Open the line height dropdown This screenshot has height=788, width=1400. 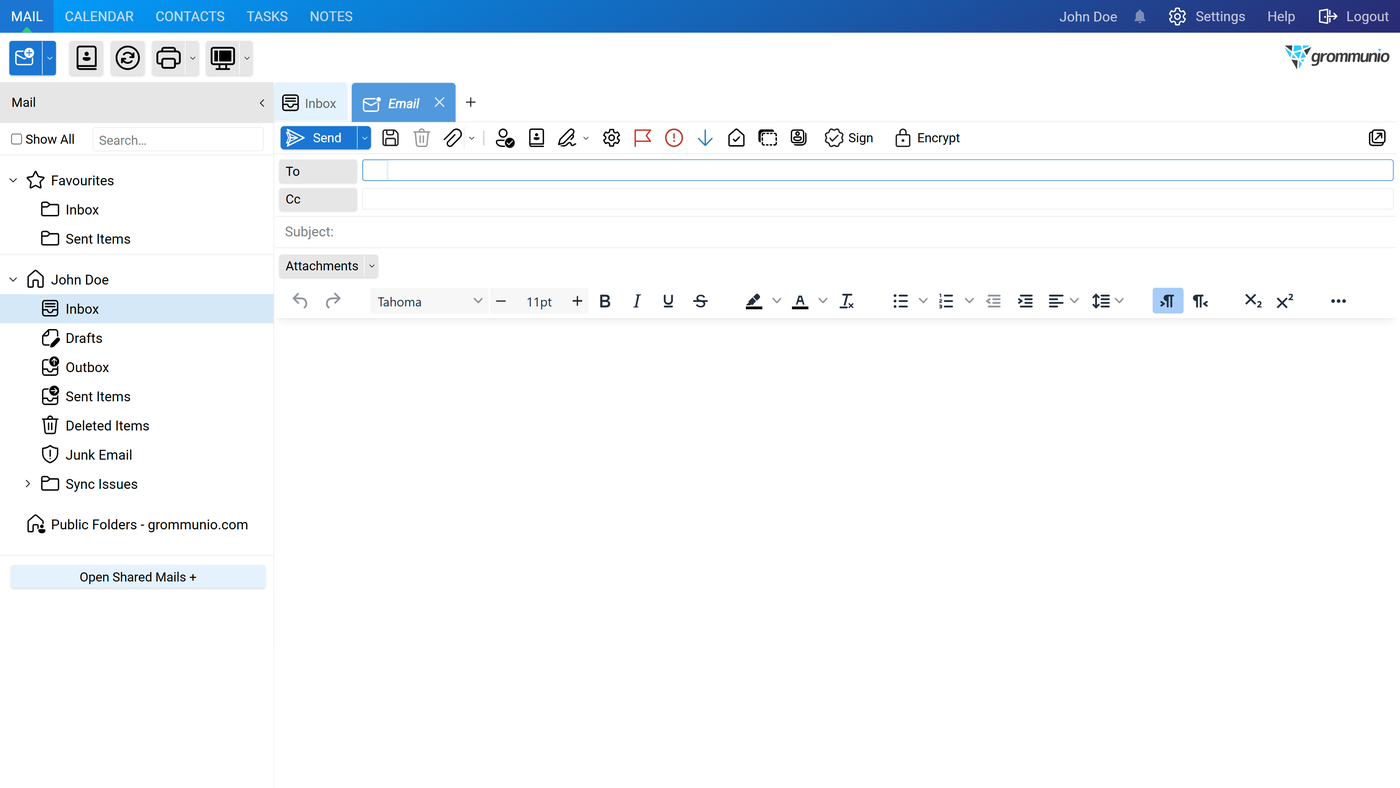1119,301
